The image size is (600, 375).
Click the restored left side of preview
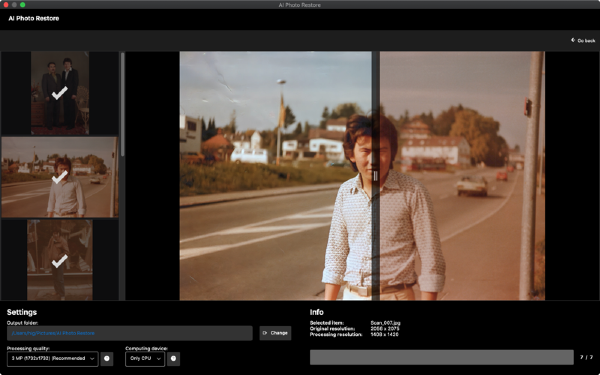click(276, 176)
